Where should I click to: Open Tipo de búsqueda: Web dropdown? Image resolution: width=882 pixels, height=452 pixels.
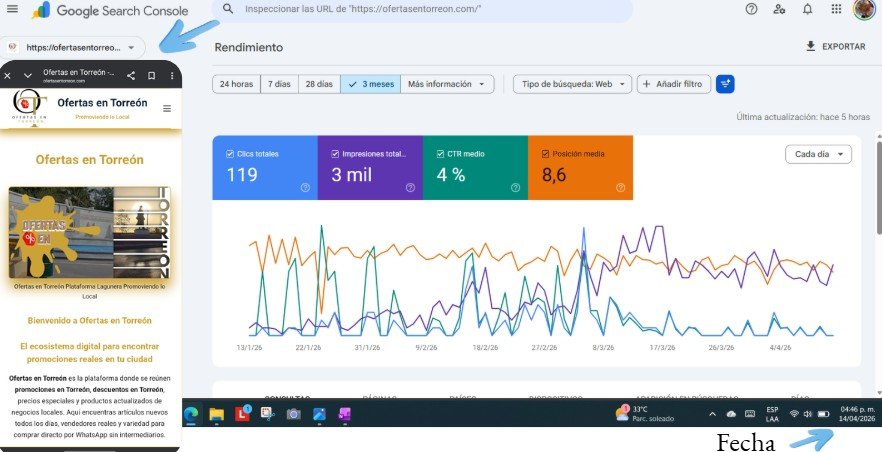click(x=573, y=84)
